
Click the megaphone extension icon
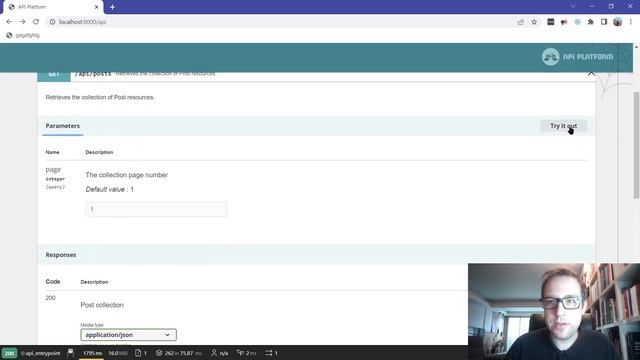564,22
